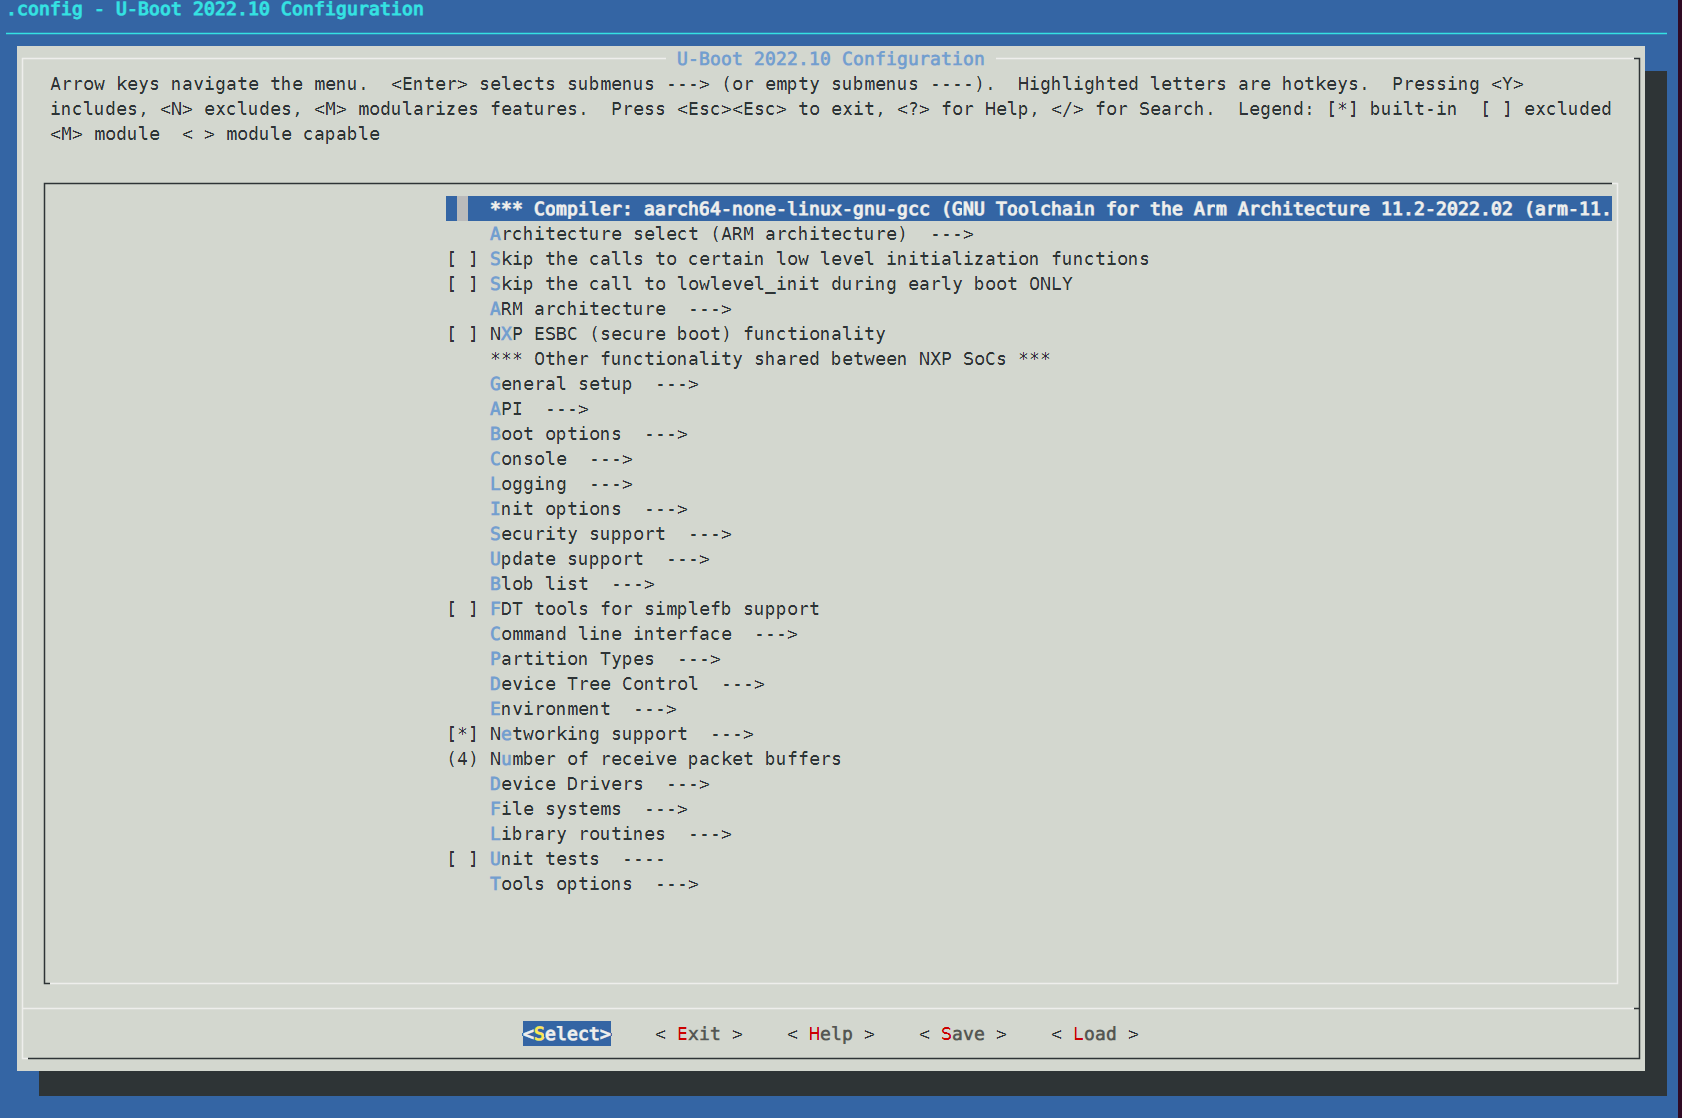This screenshot has width=1682, height=1118.
Task: Click the .config title text at top
Action: pyautogui.click(x=216, y=10)
